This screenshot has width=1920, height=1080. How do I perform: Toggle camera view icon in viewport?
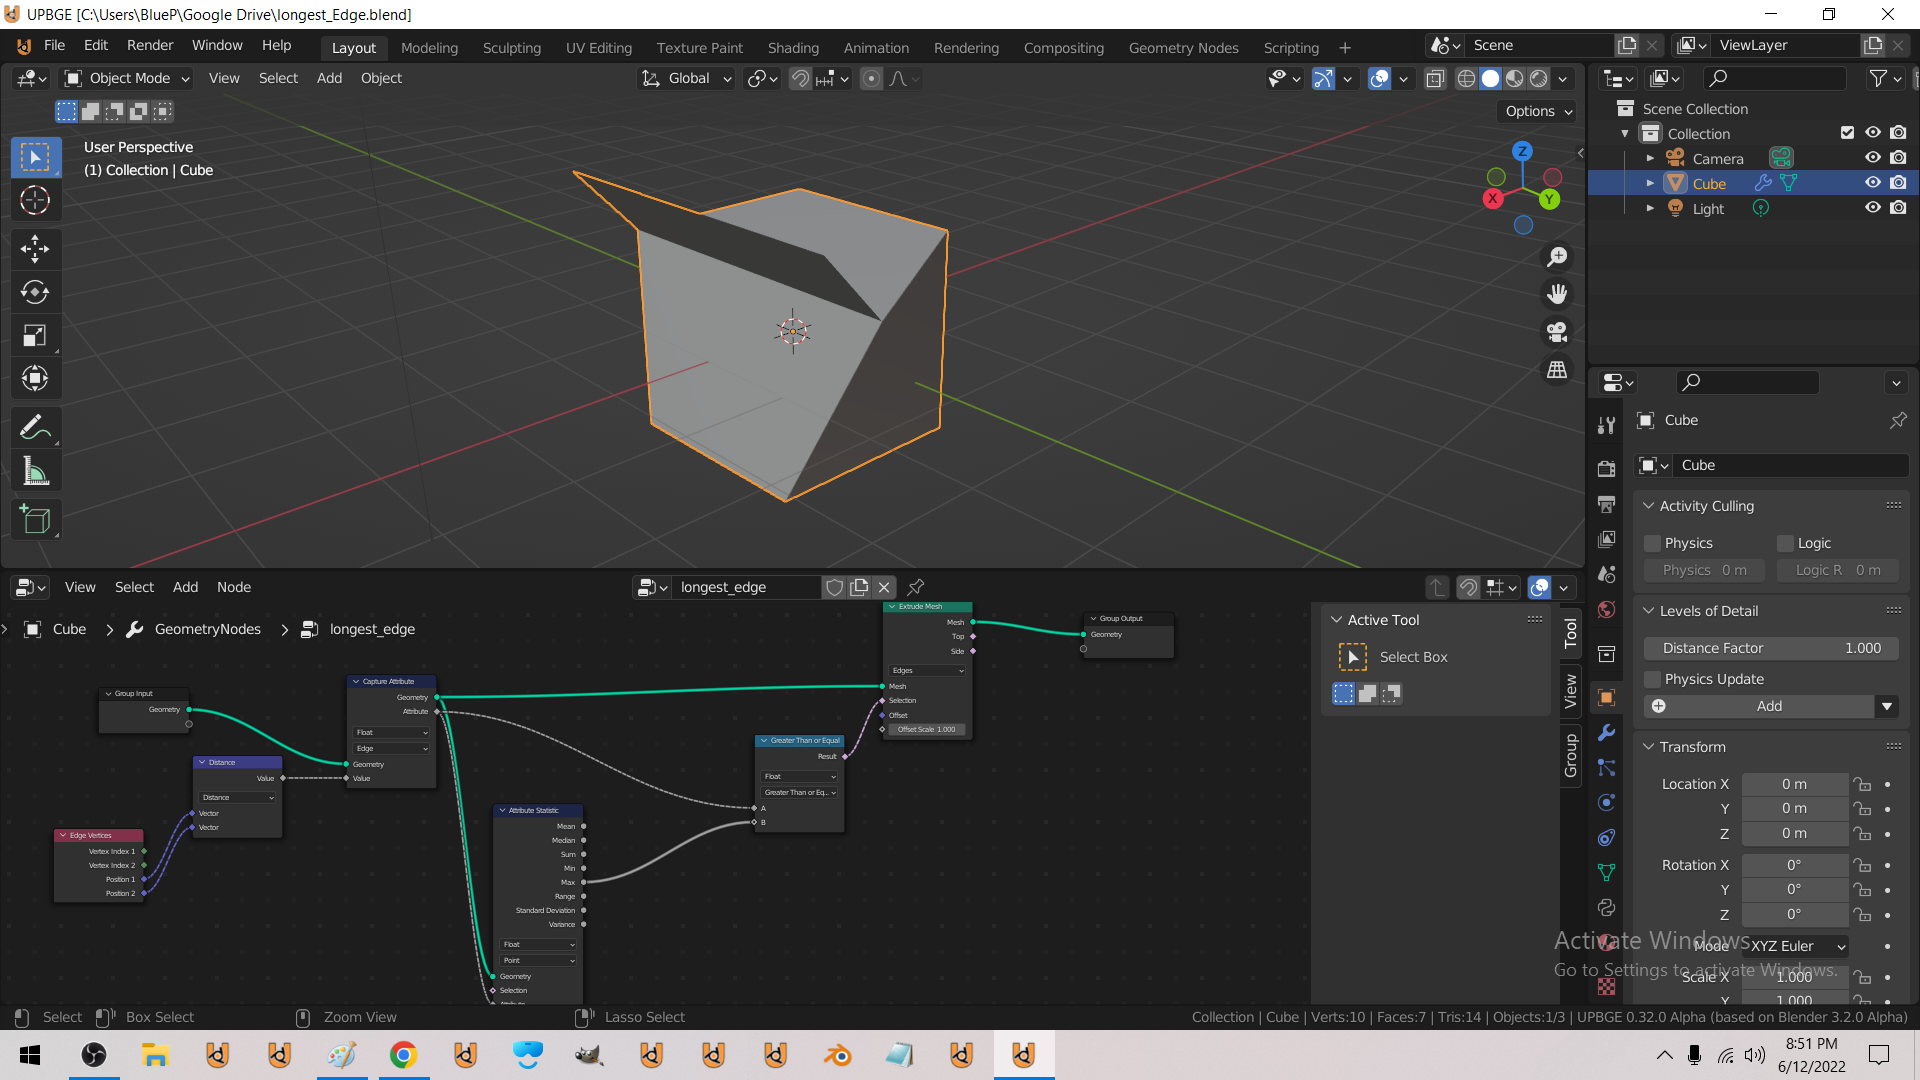click(1557, 332)
